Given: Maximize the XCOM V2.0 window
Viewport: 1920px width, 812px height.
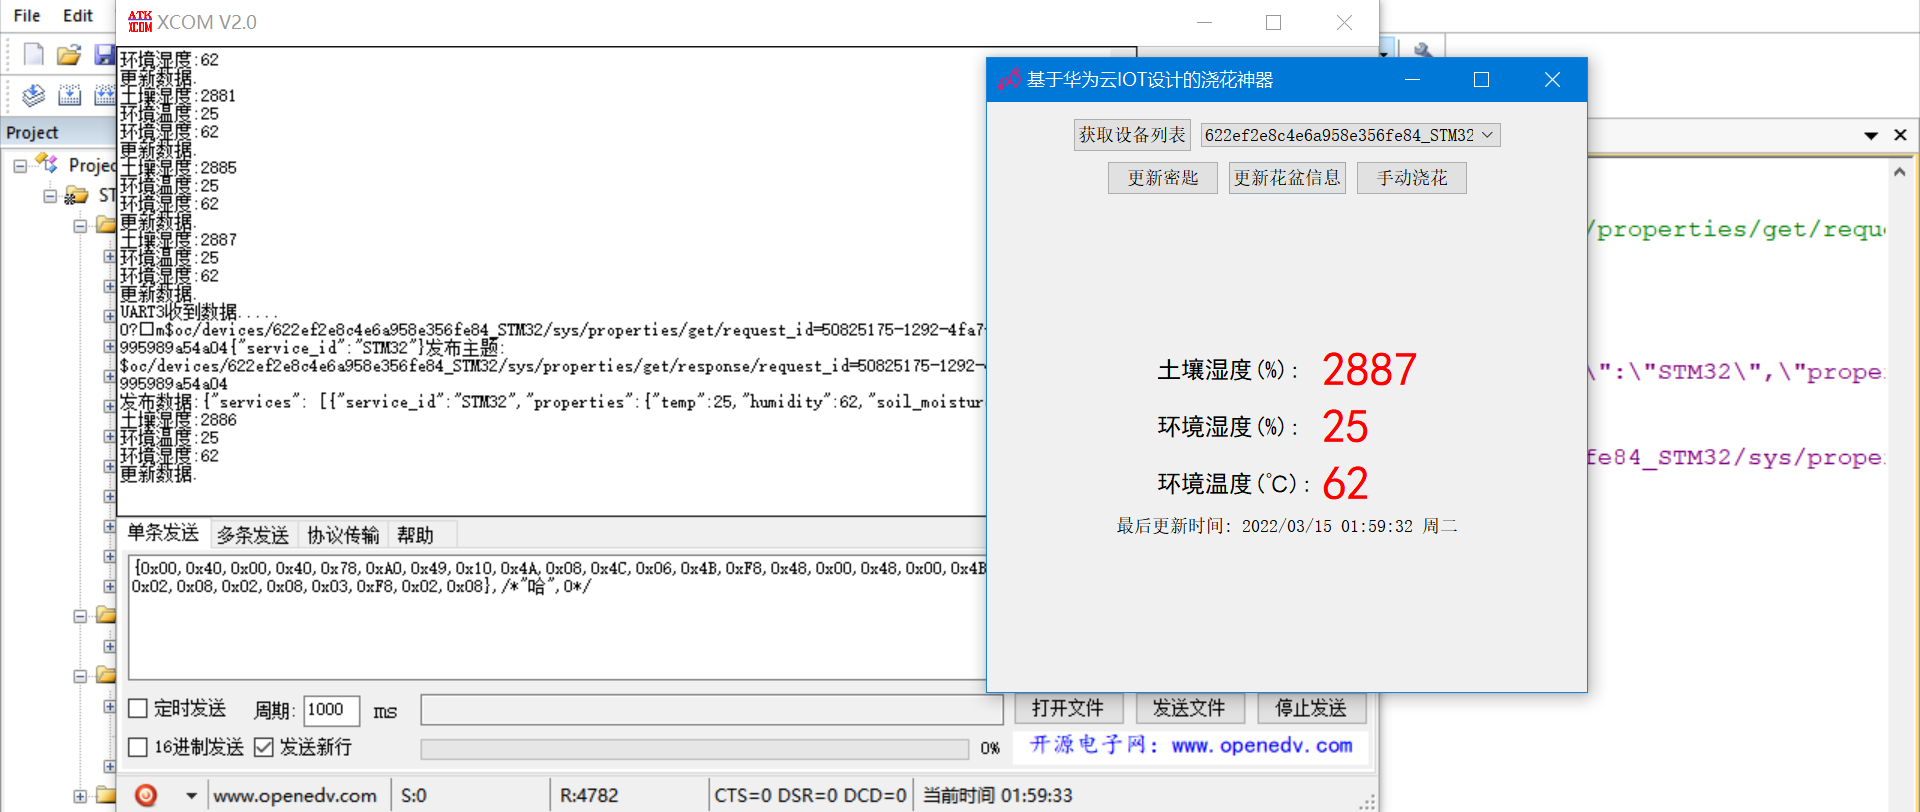Looking at the screenshot, I should [1273, 22].
